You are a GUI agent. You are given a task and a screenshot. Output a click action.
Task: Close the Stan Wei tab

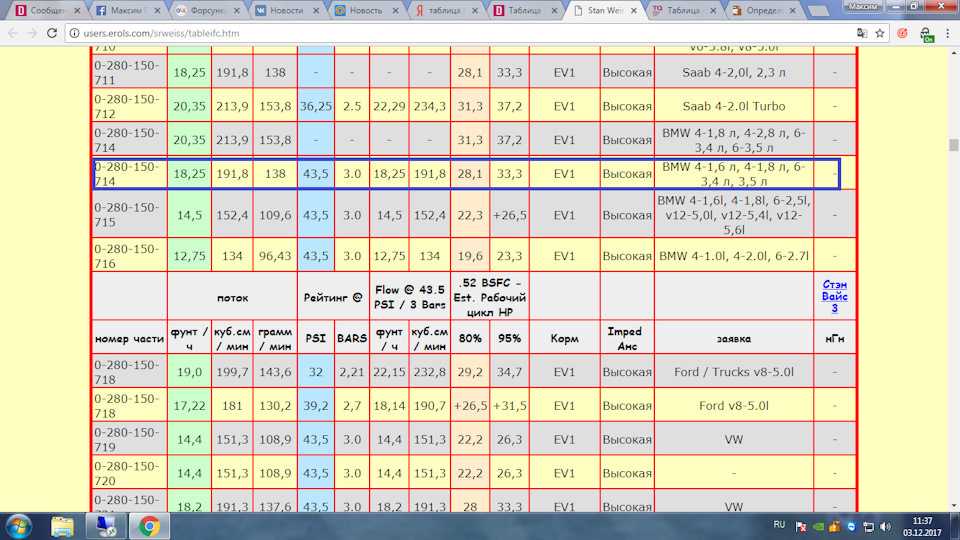(634, 10)
